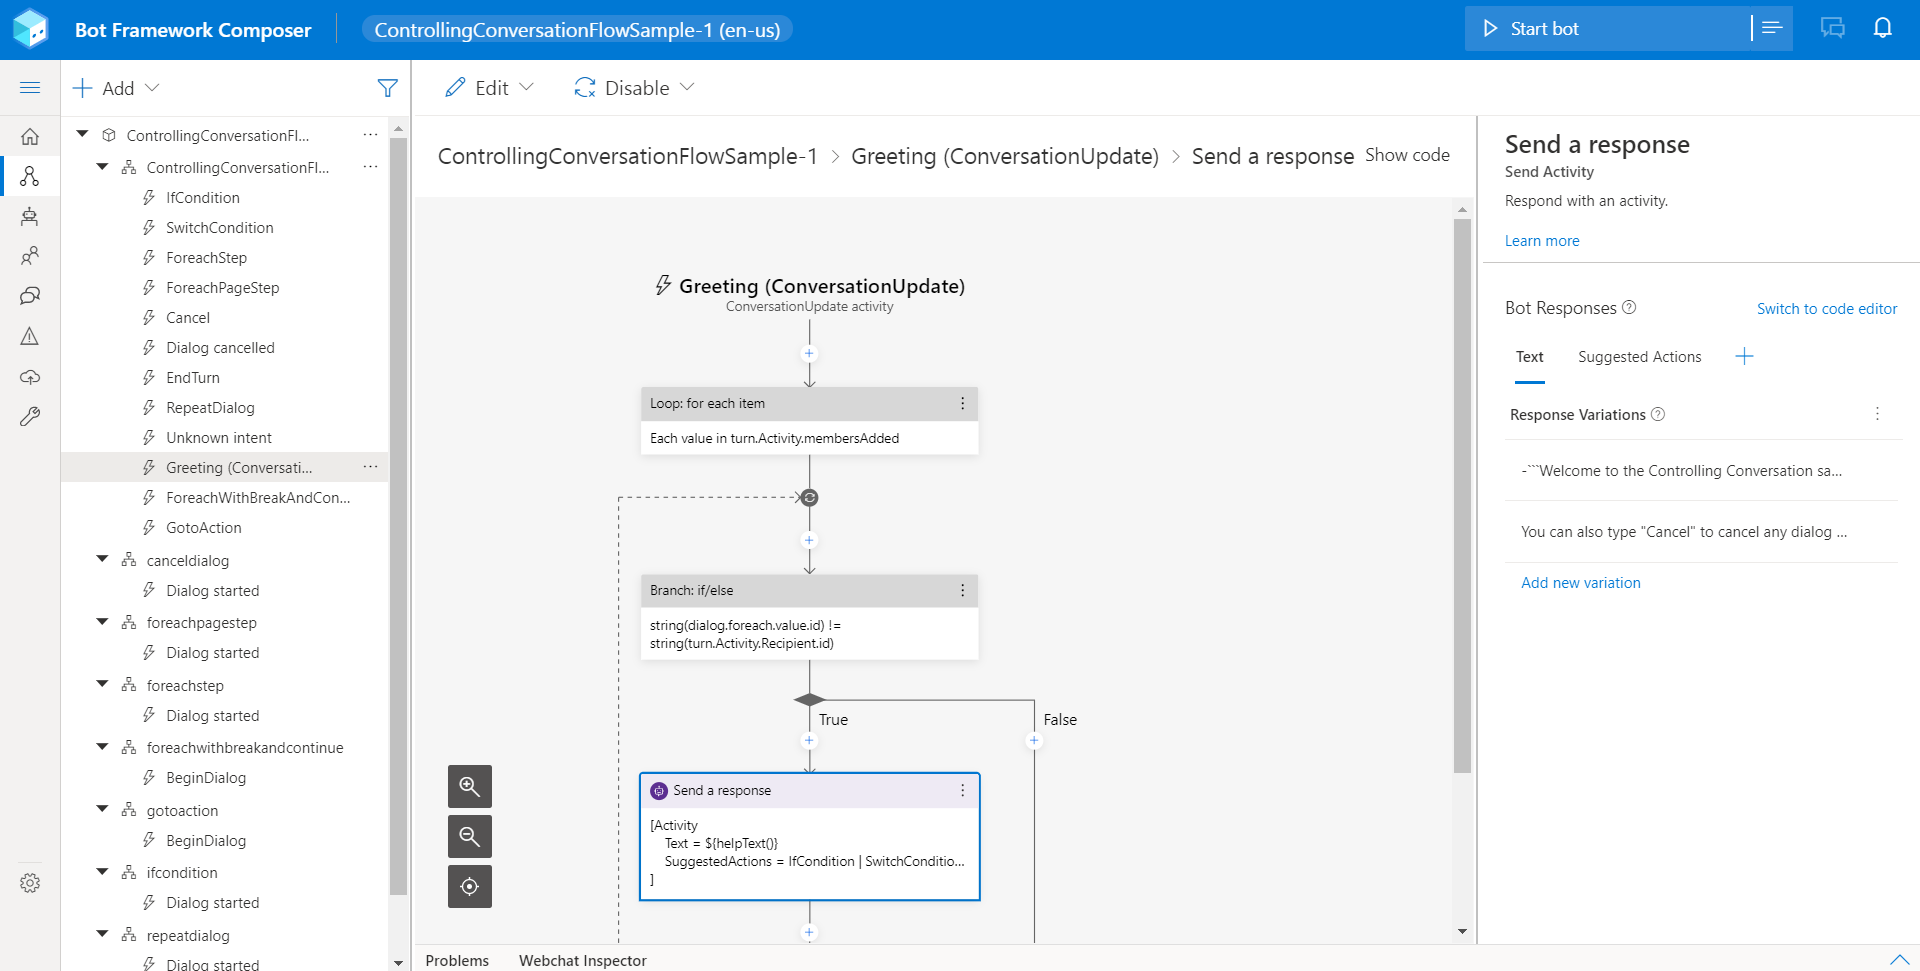Add action above the Loop node
This screenshot has height=971, width=1920.
810,354
